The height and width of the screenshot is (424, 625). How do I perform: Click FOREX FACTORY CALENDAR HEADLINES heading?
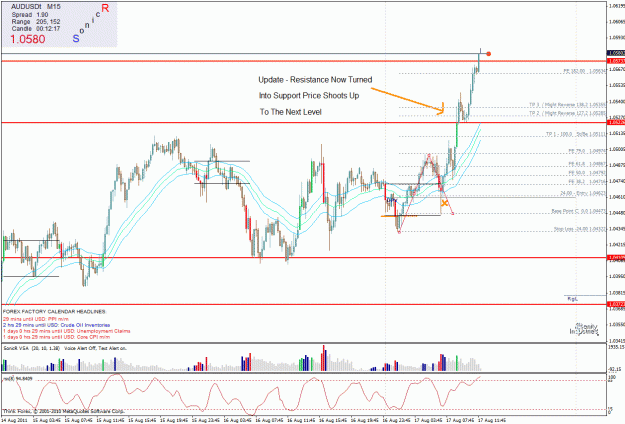coord(54,311)
